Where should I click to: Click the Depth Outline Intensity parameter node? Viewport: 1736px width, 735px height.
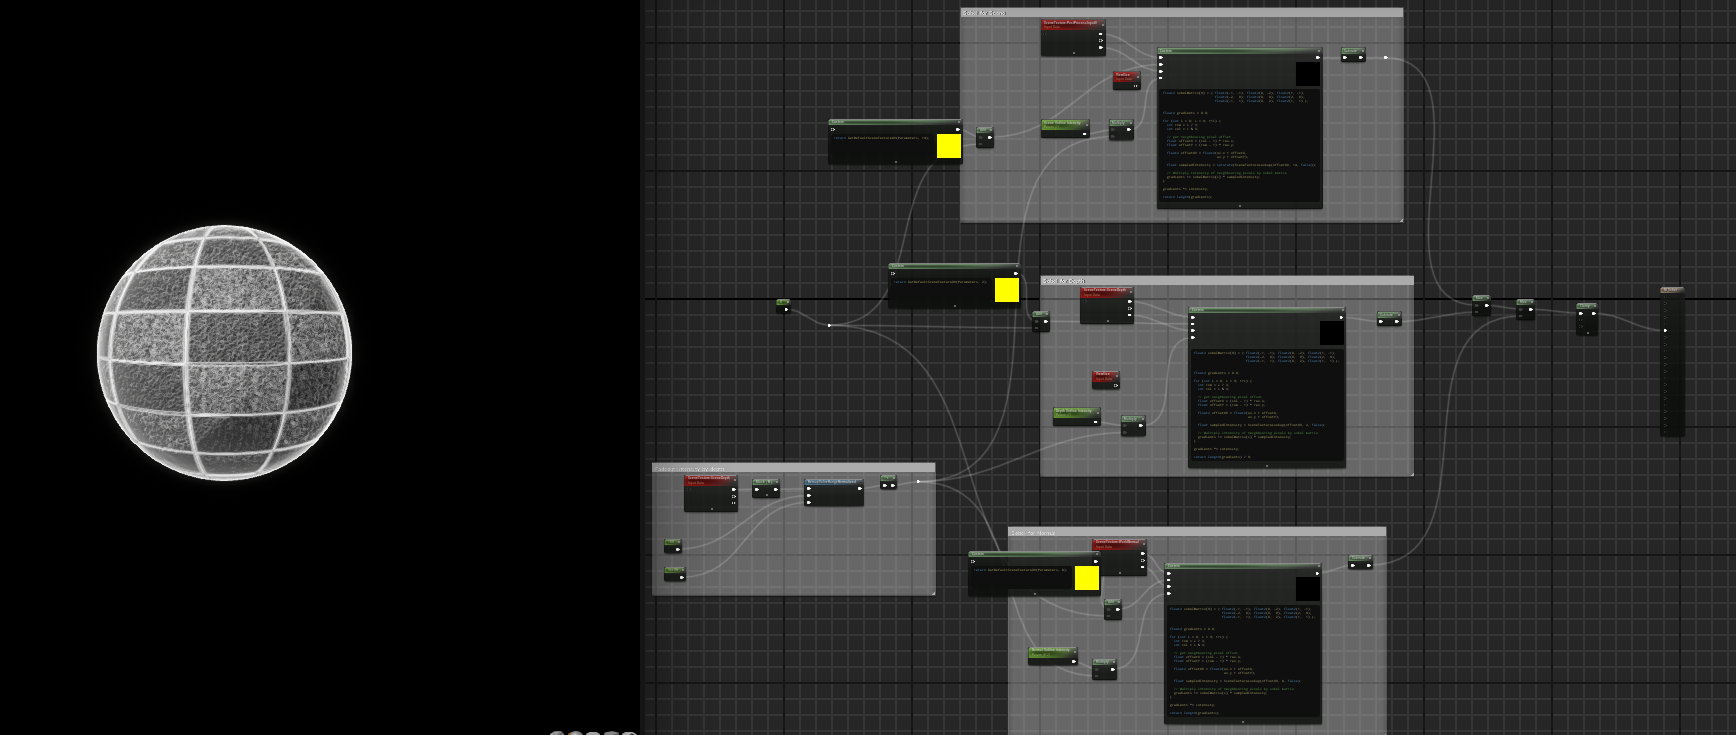coord(1075,411)
